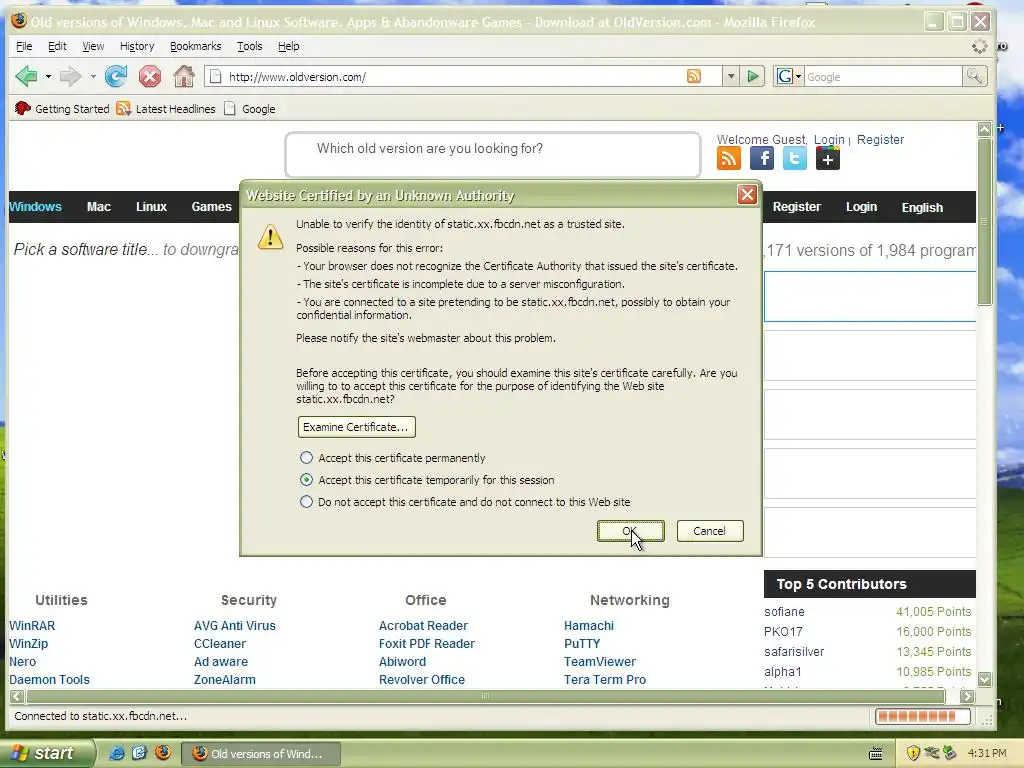The width and height of the screenshot is (1024, 768).
Task: Click the black plus share icon
Action: click(827, 158)
